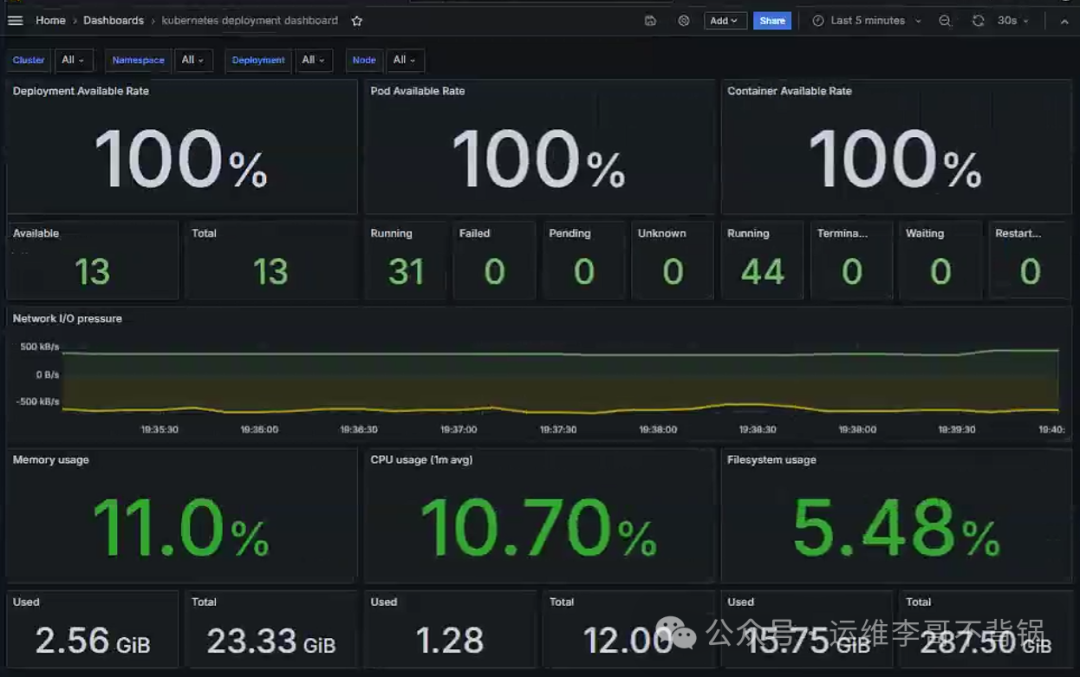
Task: Open dashboard settings gear icon
Action: 684,21
